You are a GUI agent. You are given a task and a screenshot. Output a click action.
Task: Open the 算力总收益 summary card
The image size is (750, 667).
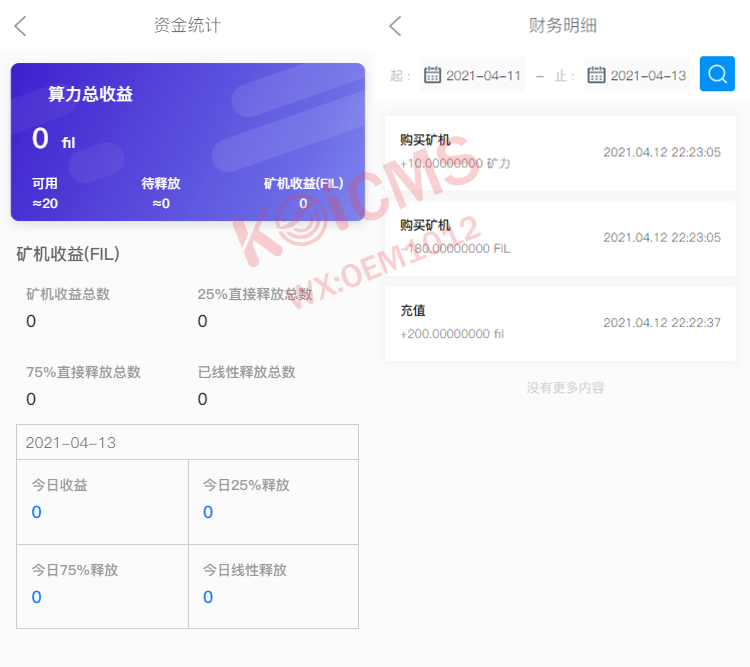(x=188, y=142)
